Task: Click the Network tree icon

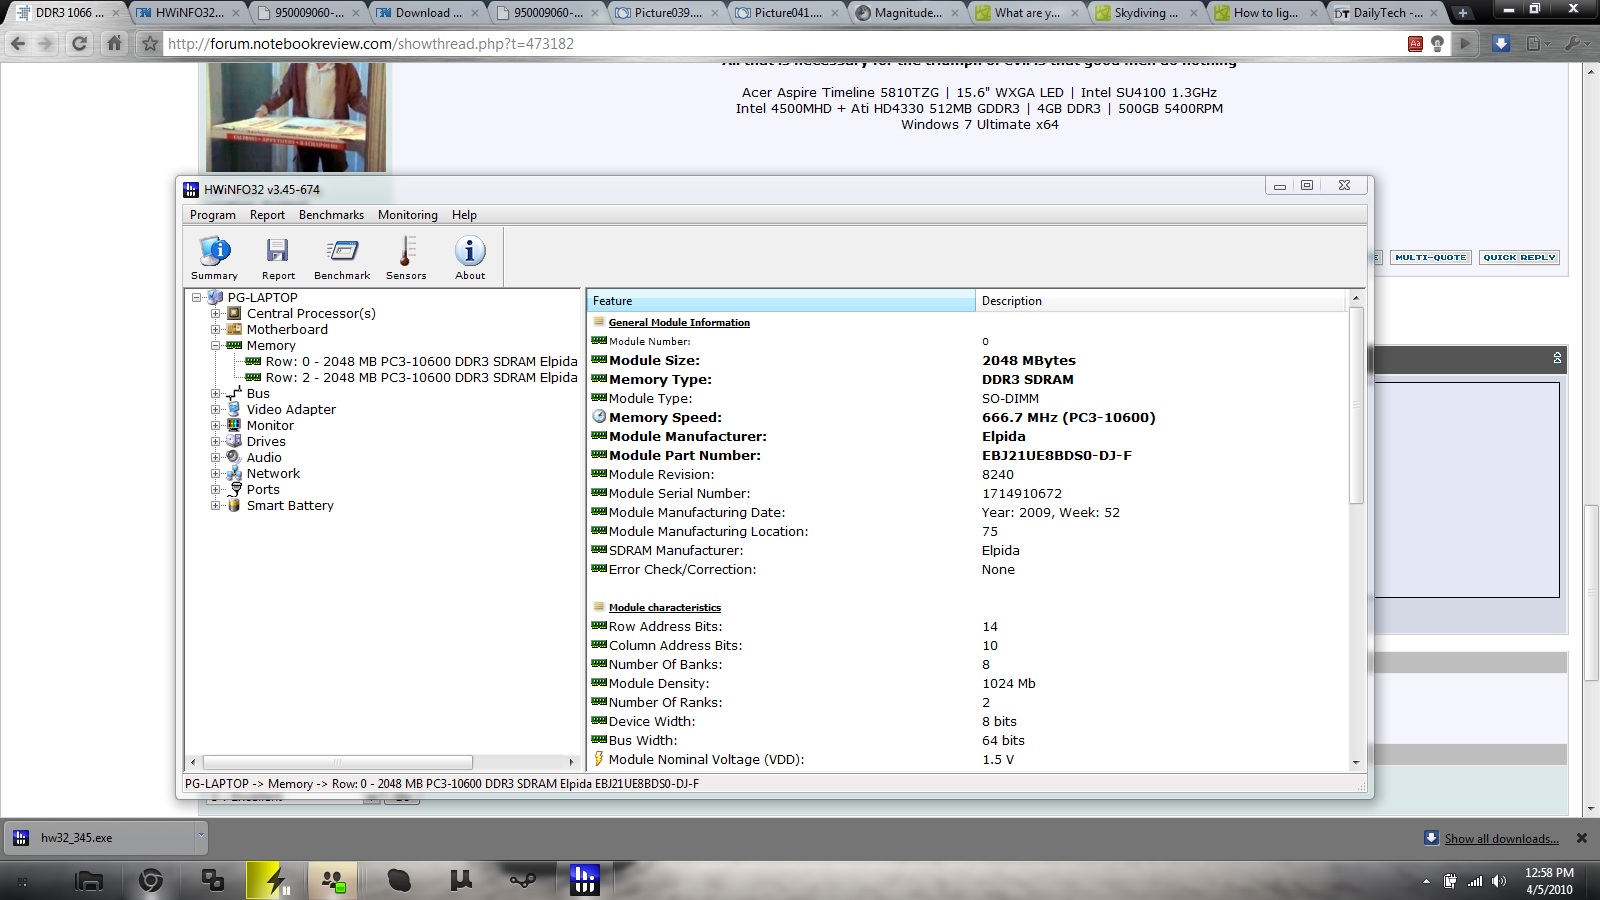Action: click(234, 473)
